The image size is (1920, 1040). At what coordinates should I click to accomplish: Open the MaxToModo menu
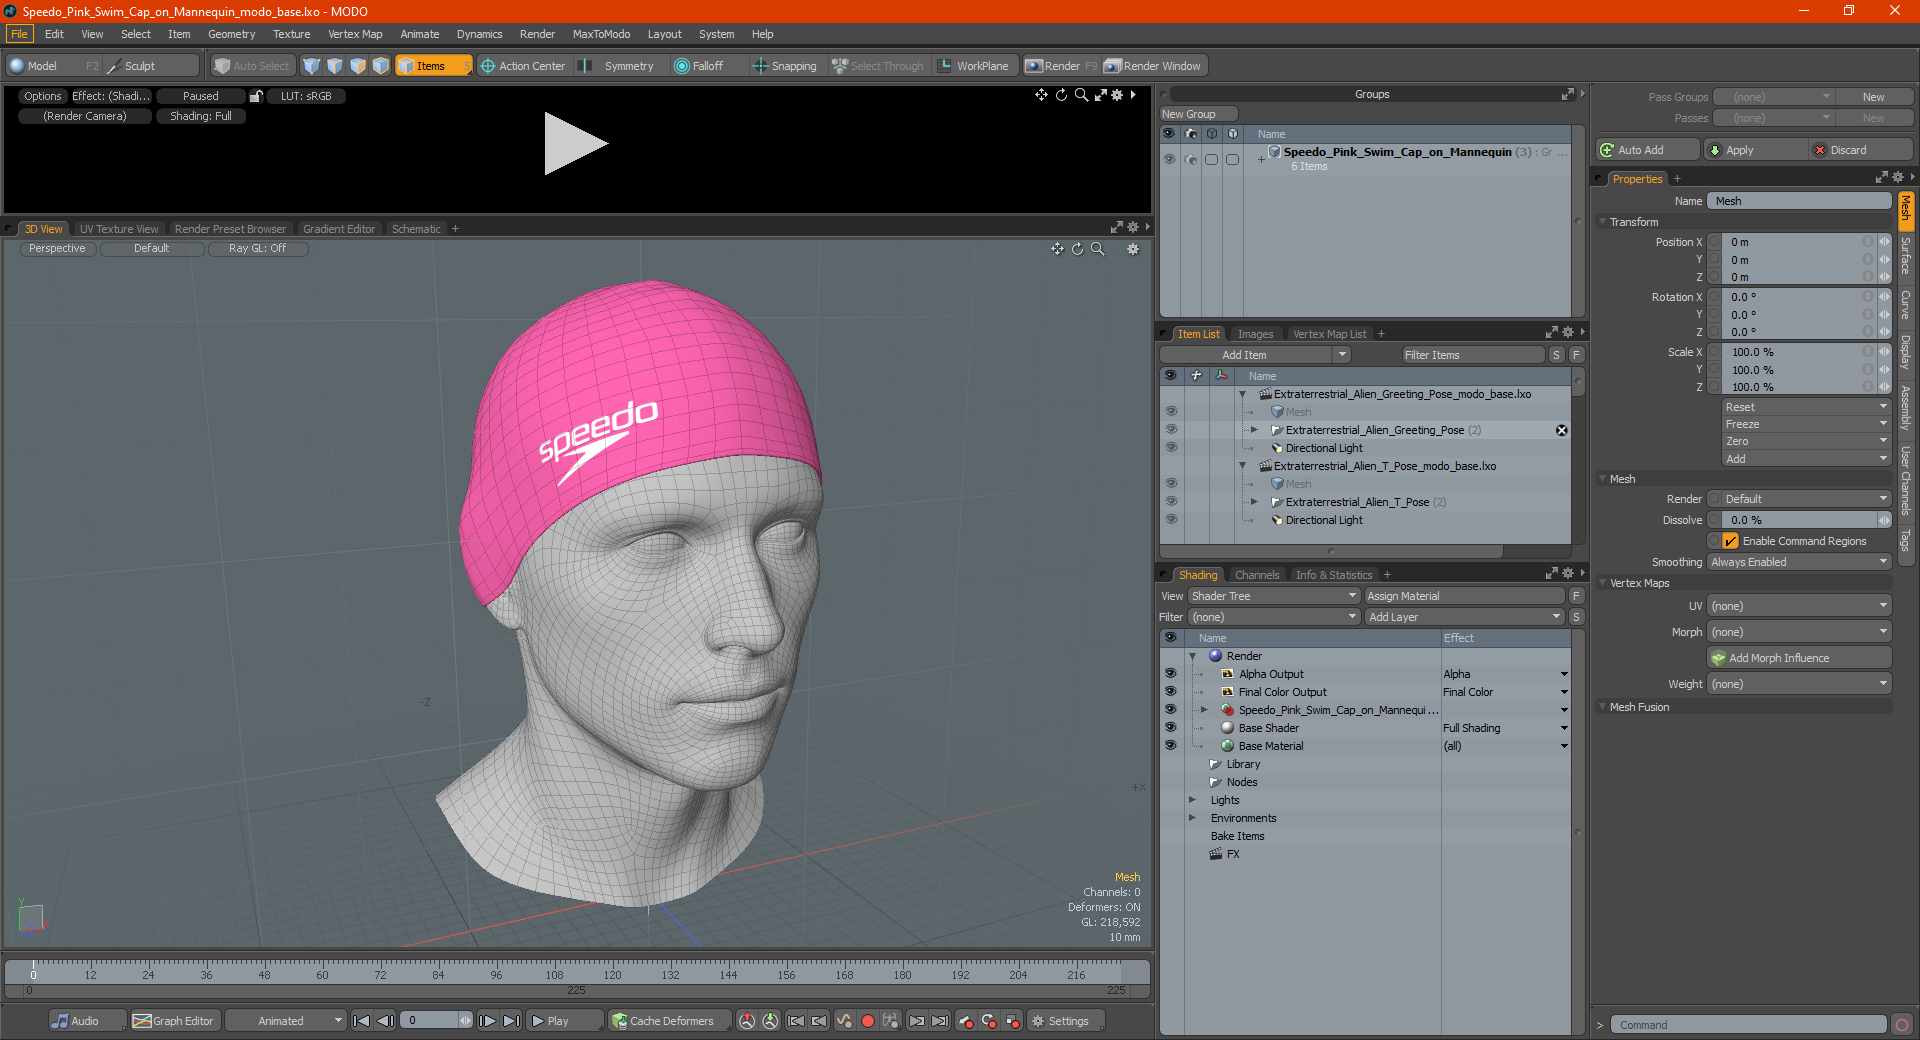coord(601,34)
